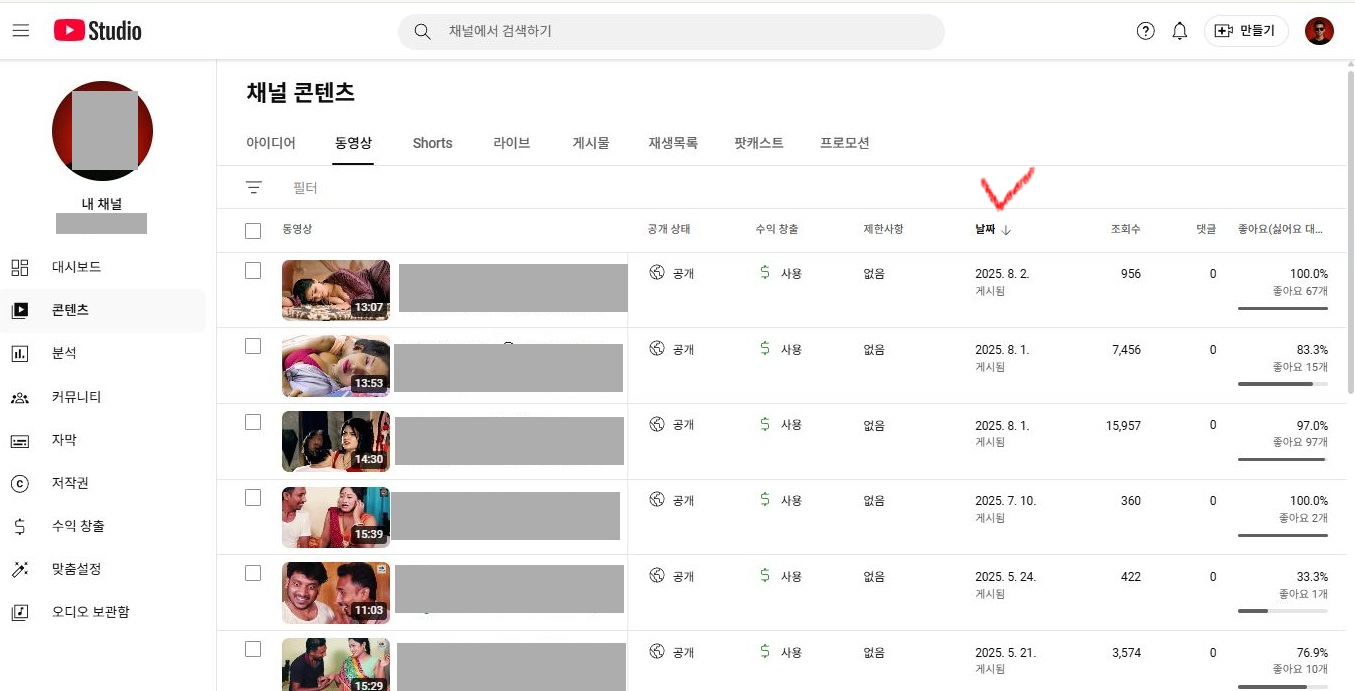The width and height of the screenshot is (1355, 691).
Task: Open the account avatar menu
Action: [1319, 31]
